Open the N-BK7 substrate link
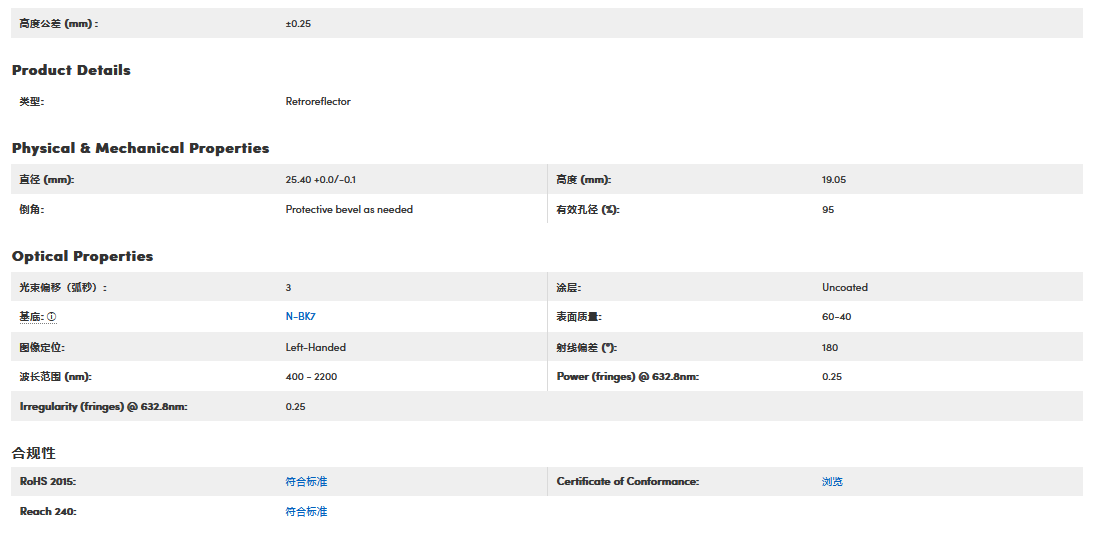Image resolution: width=1093 pixels, height=546 pixels. 301,317
